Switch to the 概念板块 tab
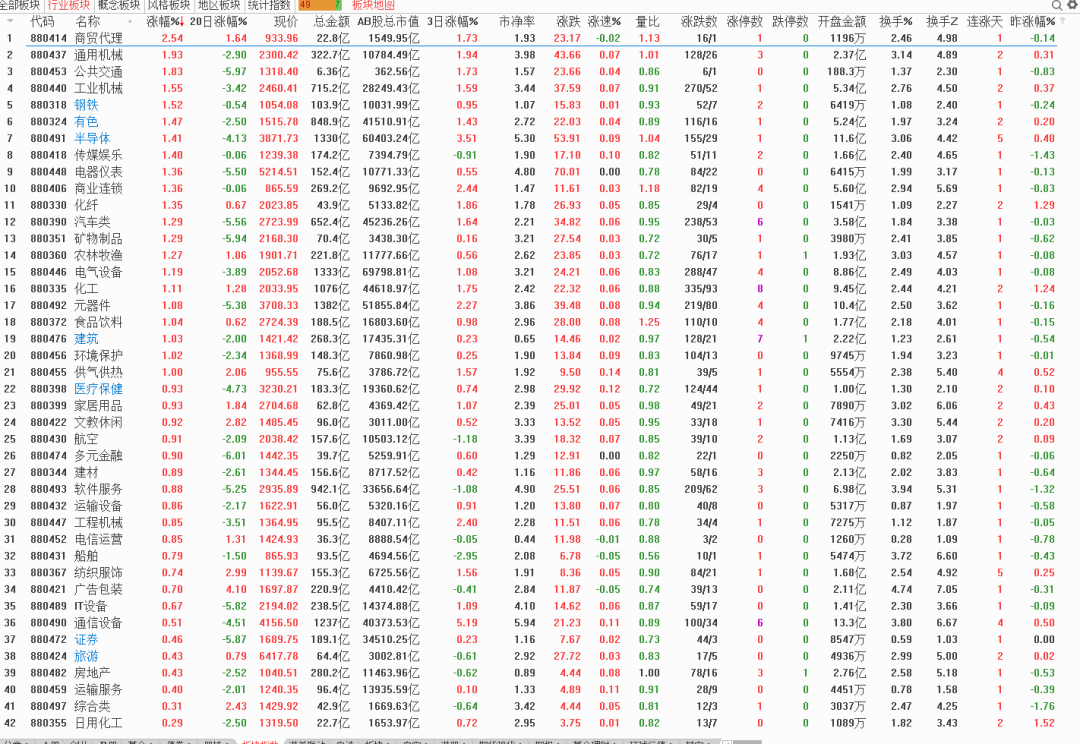 click(x=118, y=5)
